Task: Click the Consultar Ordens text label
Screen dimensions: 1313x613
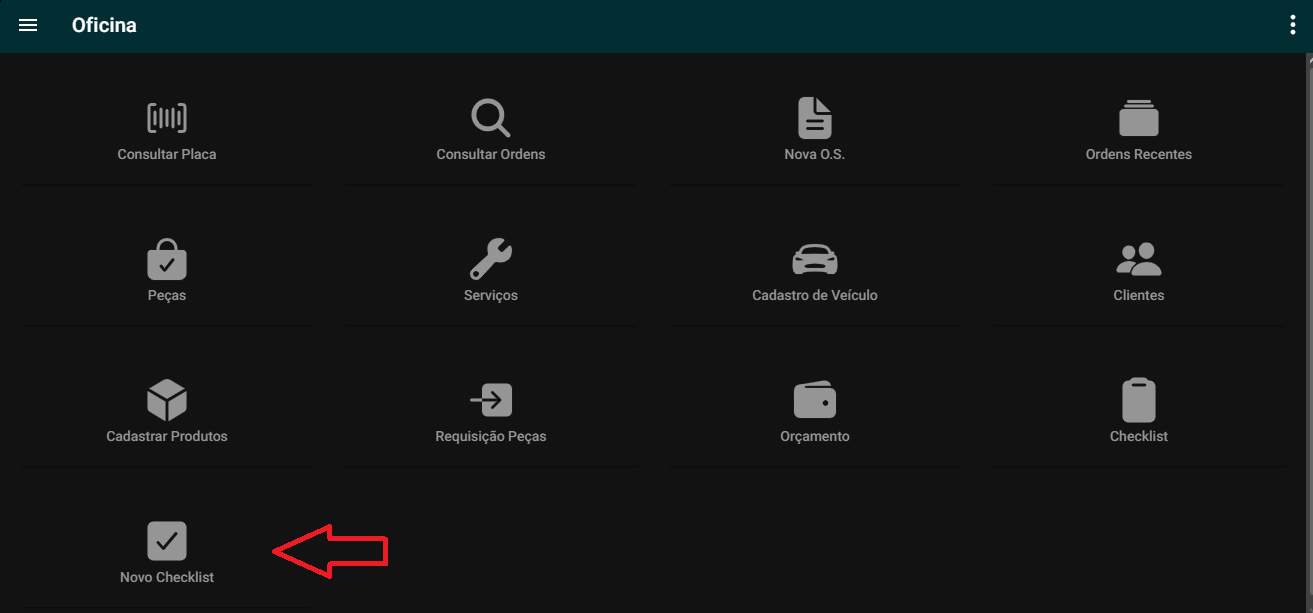Action: [x=491, y=155]
